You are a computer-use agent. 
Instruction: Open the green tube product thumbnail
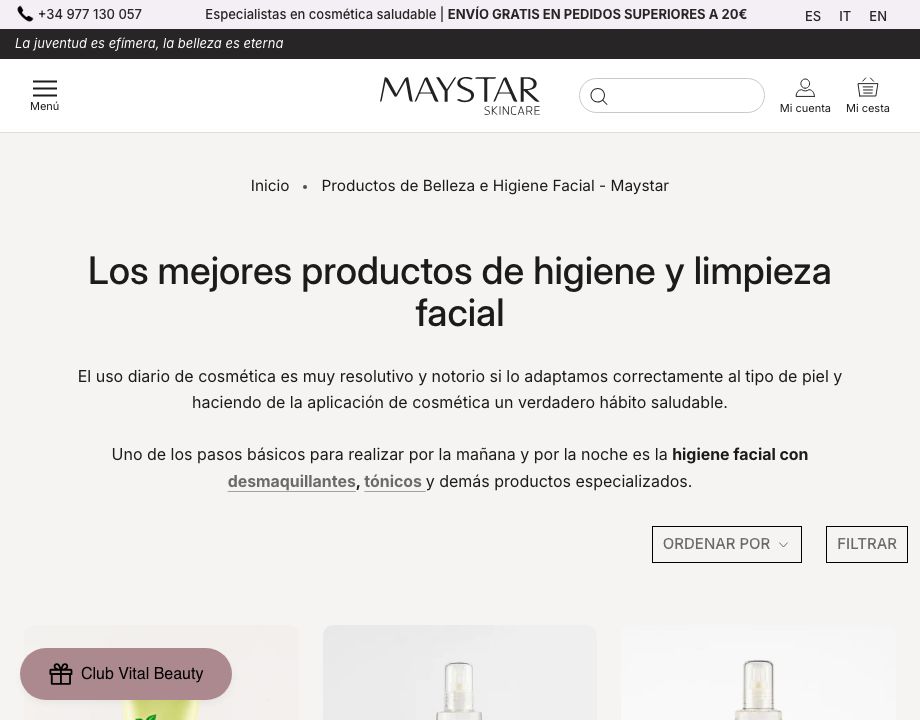[161, 672]
